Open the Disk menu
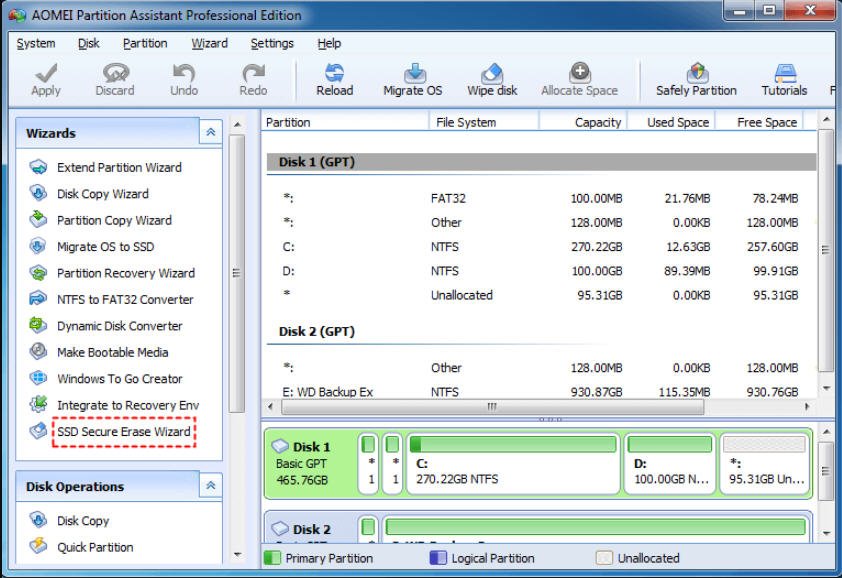Image resolution: width=842 pixels, height=578 pixels. click(x=89, y=44)
